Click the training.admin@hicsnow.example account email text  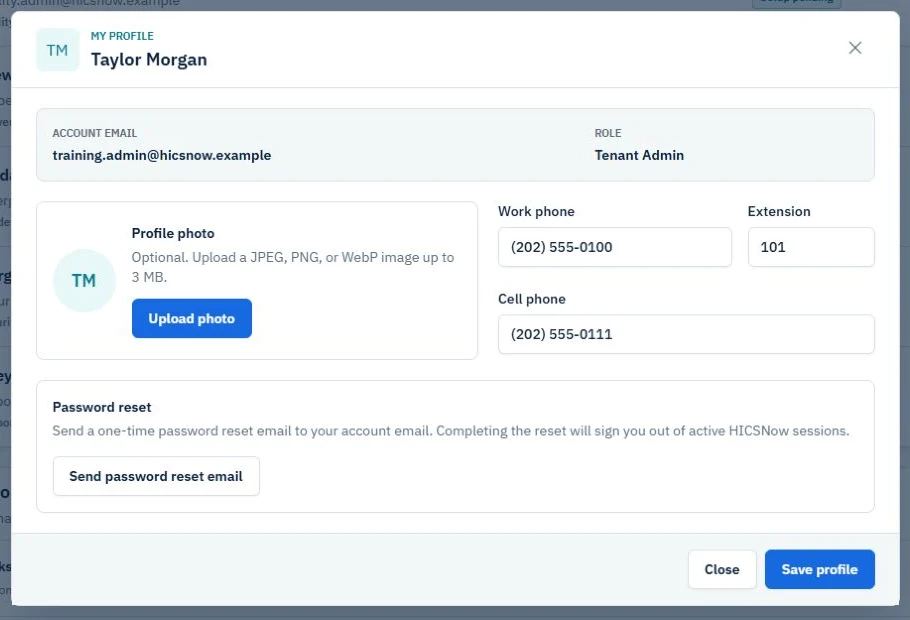(x=162, y=155)
